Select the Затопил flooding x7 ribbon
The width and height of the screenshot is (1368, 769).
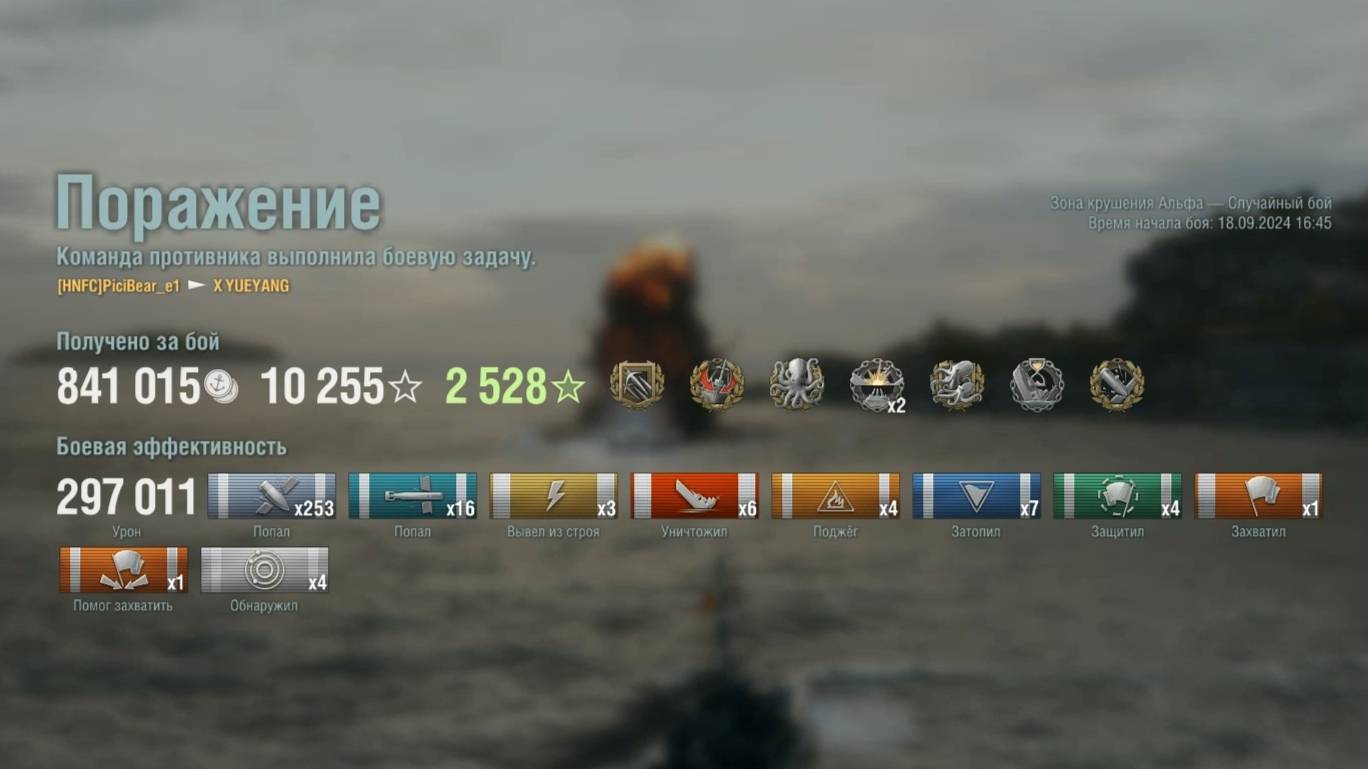[977, 496]
